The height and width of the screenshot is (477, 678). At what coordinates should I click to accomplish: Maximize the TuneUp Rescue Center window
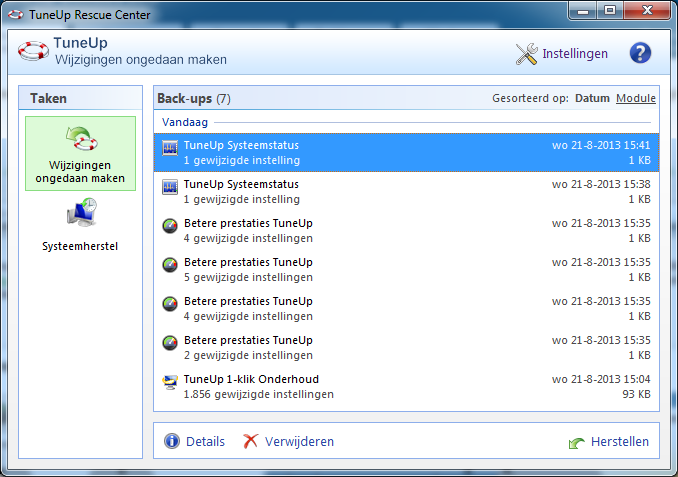(x=610, y=10)
